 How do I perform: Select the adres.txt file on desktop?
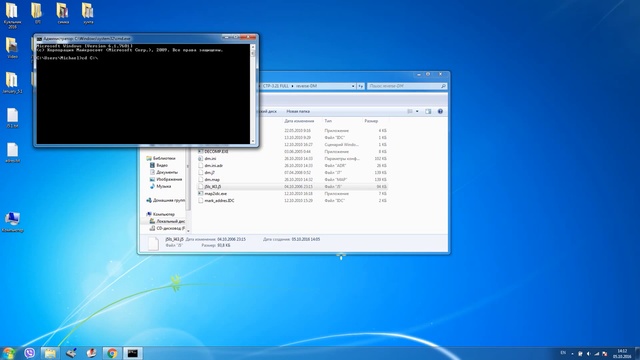click(x=12, y=153)
